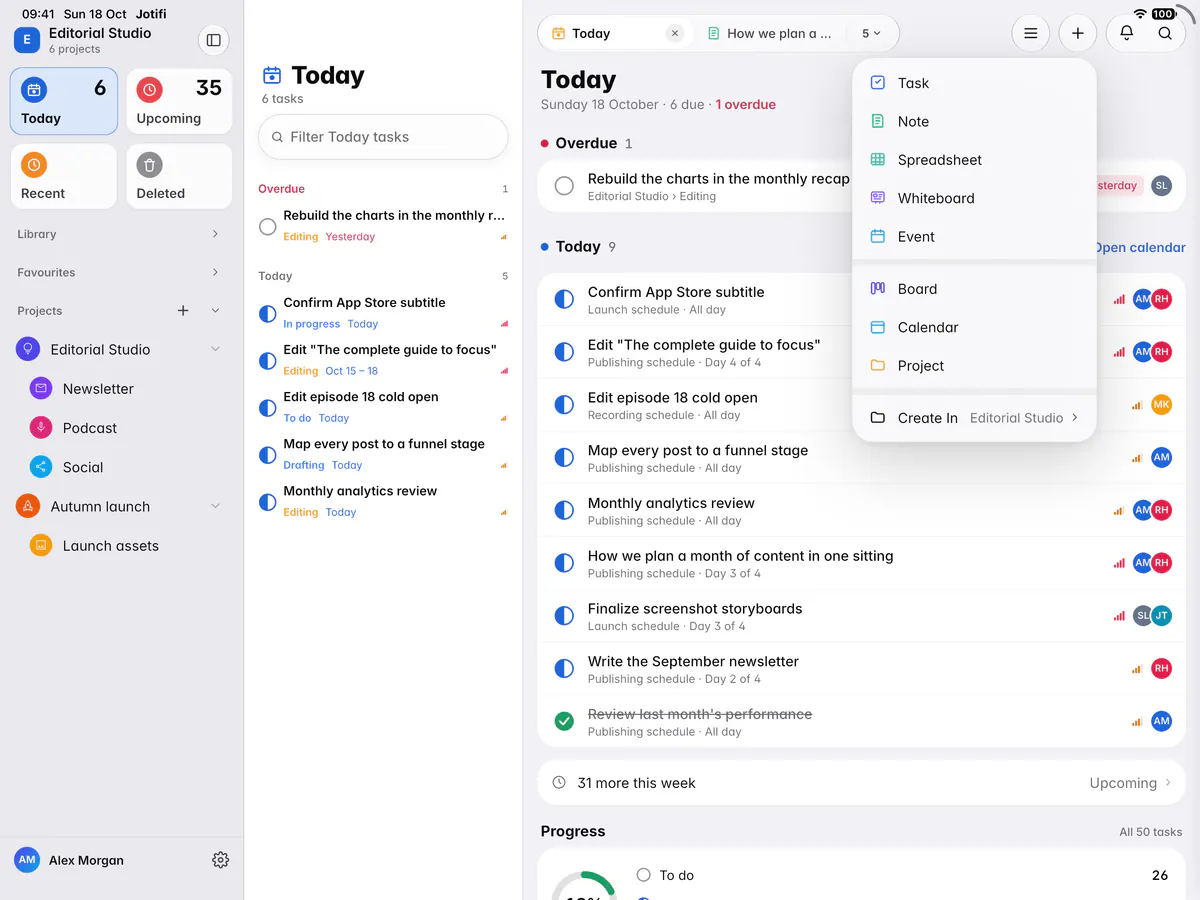Screen dimensions: 1200x900
Task: Switch to How we plan a... tab
Action: 769,33
